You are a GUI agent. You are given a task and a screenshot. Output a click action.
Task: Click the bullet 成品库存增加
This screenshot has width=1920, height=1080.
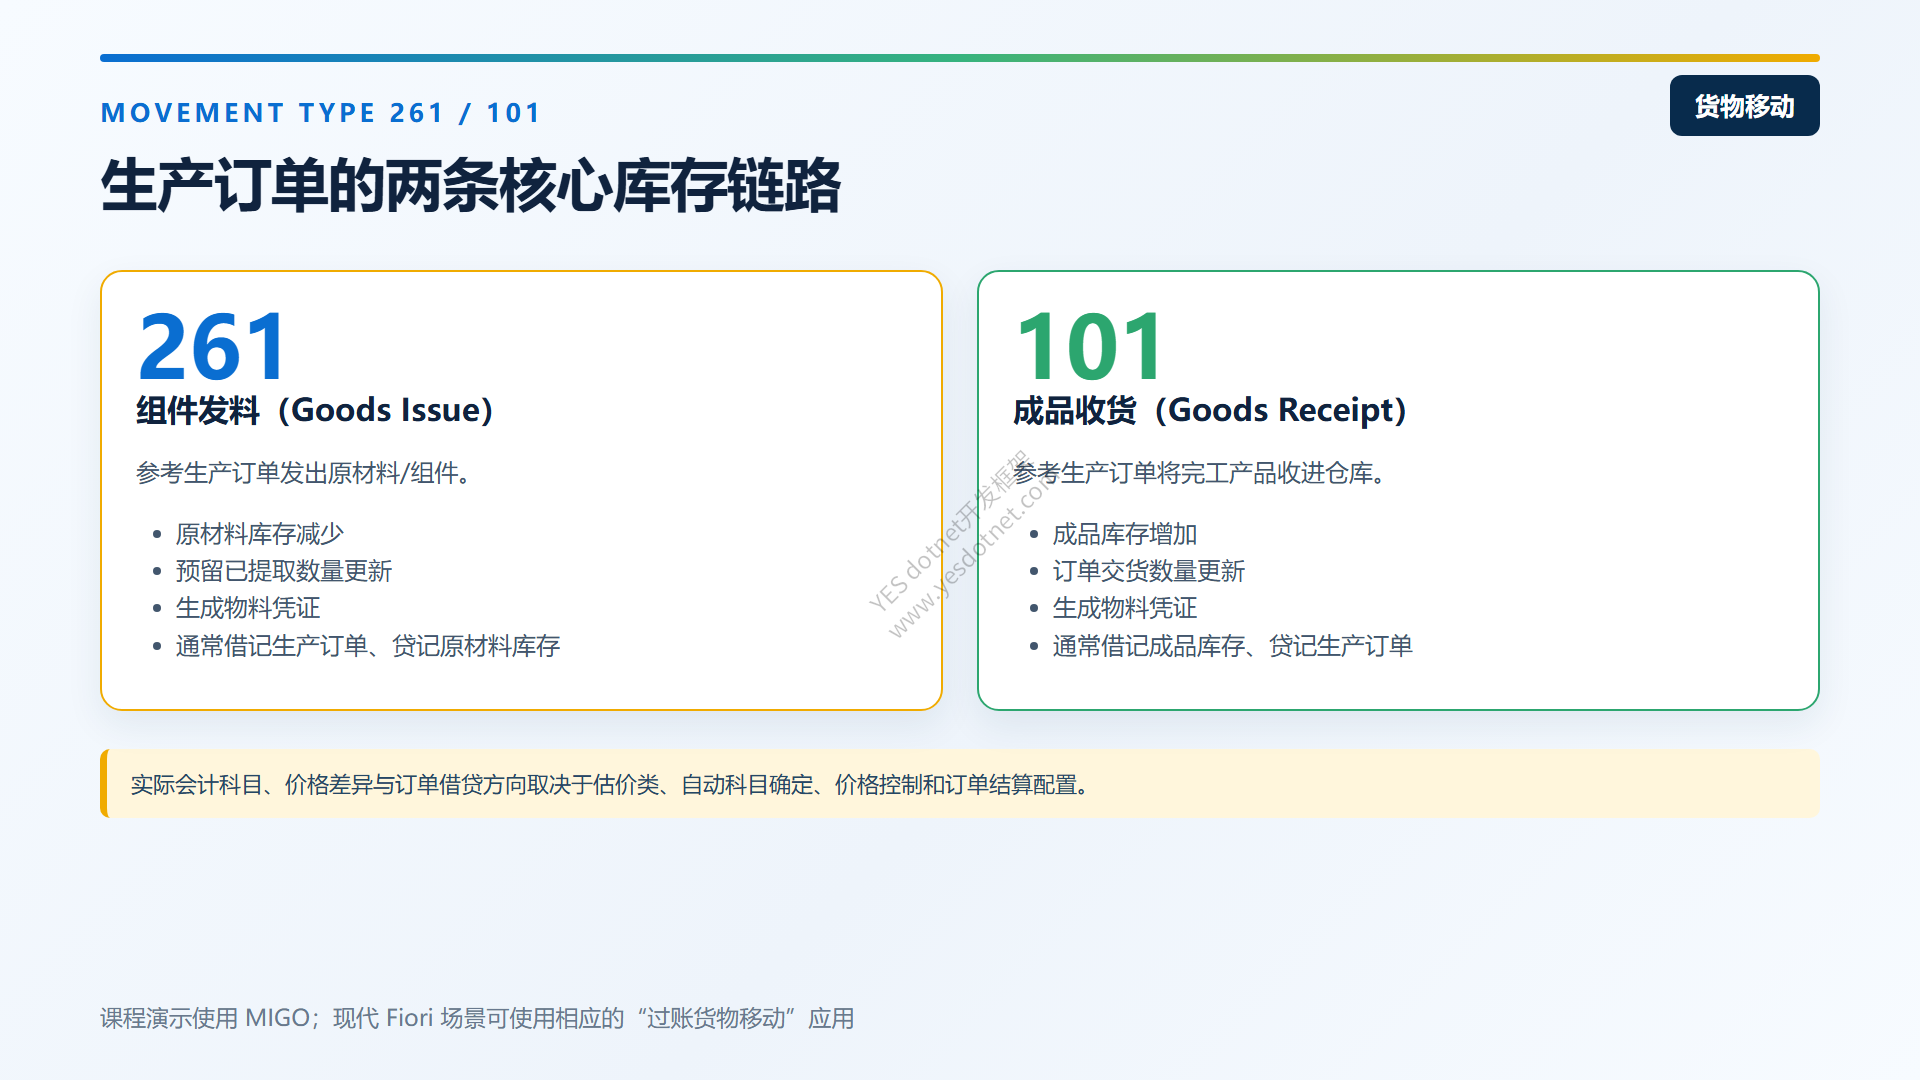[1125, 534]
